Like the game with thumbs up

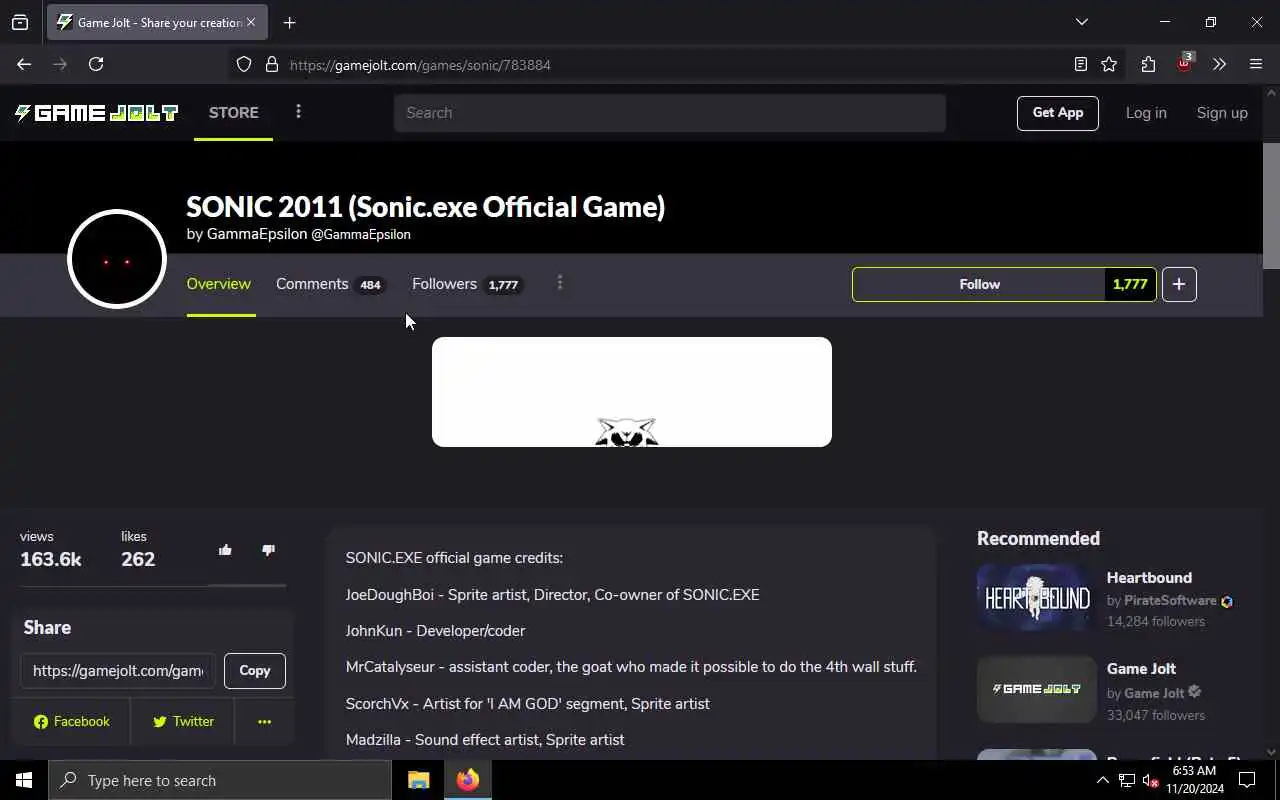tap(225, 550)
